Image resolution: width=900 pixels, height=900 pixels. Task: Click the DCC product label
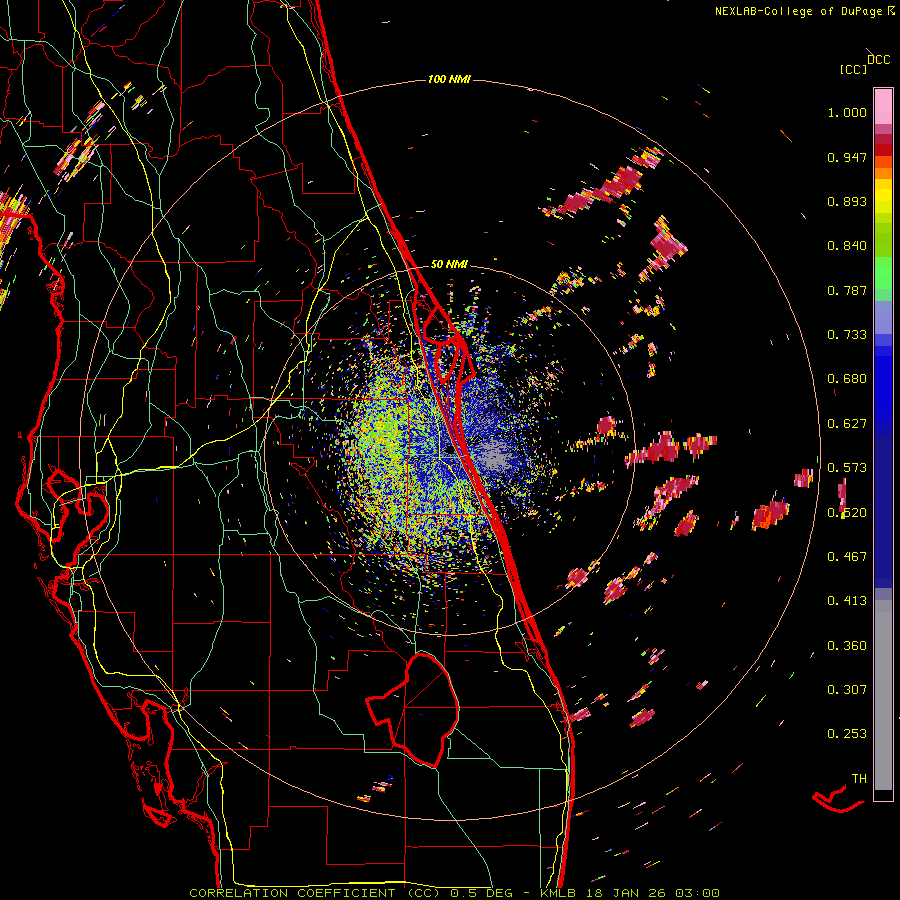[879, 60]
